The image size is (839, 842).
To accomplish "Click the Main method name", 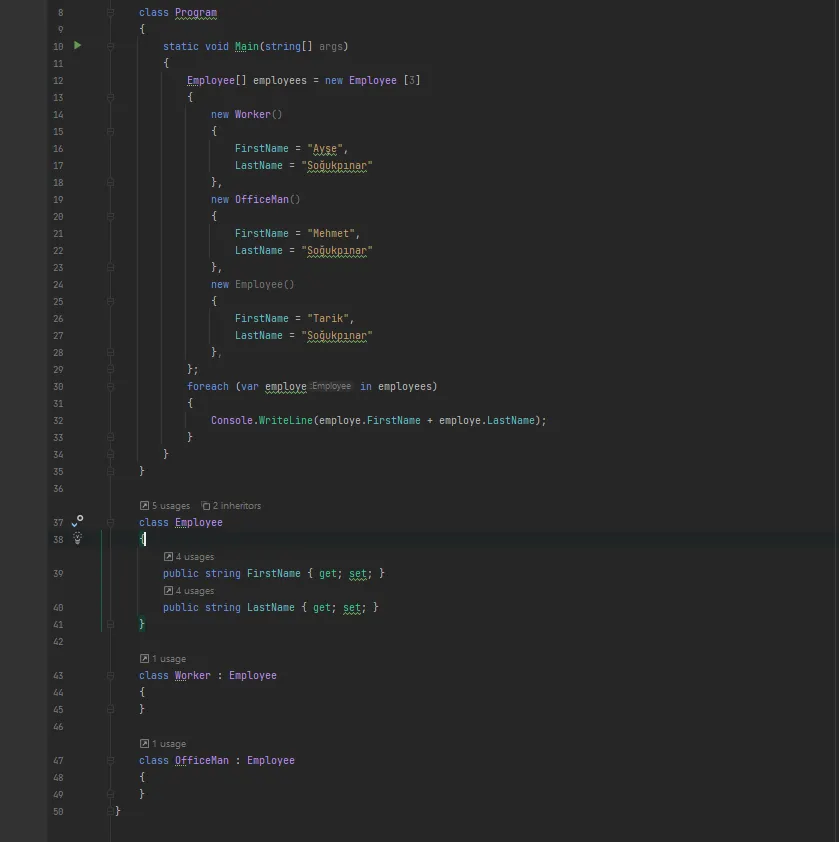I will [247, 46].
